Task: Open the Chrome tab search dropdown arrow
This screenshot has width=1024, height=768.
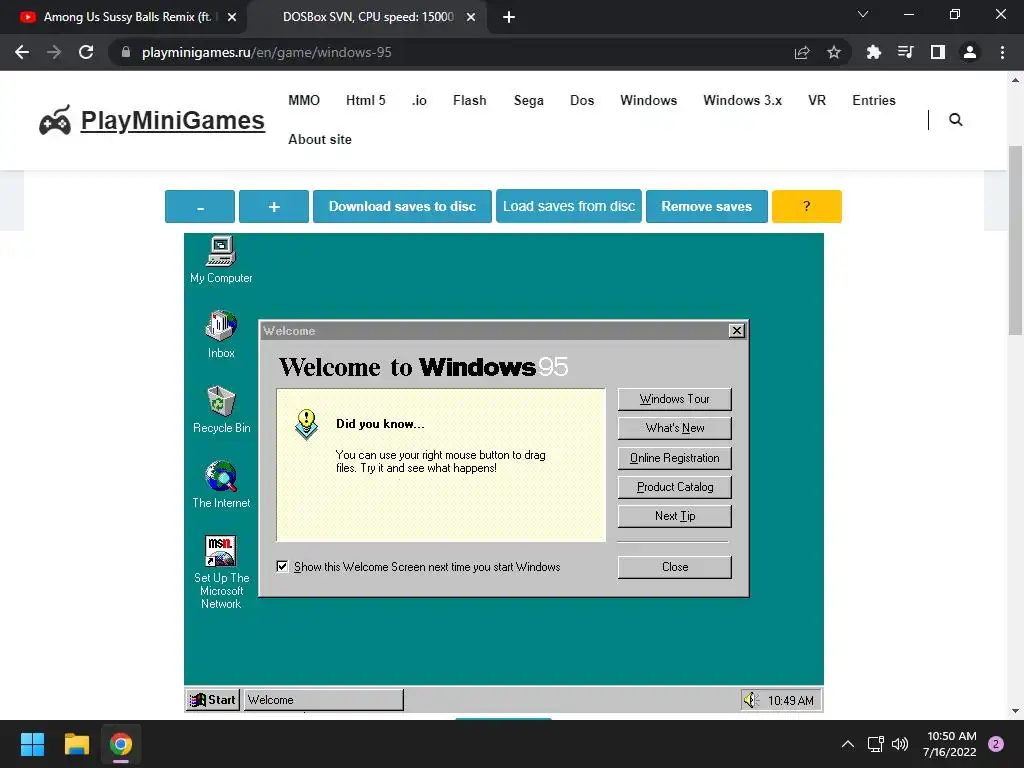Action: (863, 14)
